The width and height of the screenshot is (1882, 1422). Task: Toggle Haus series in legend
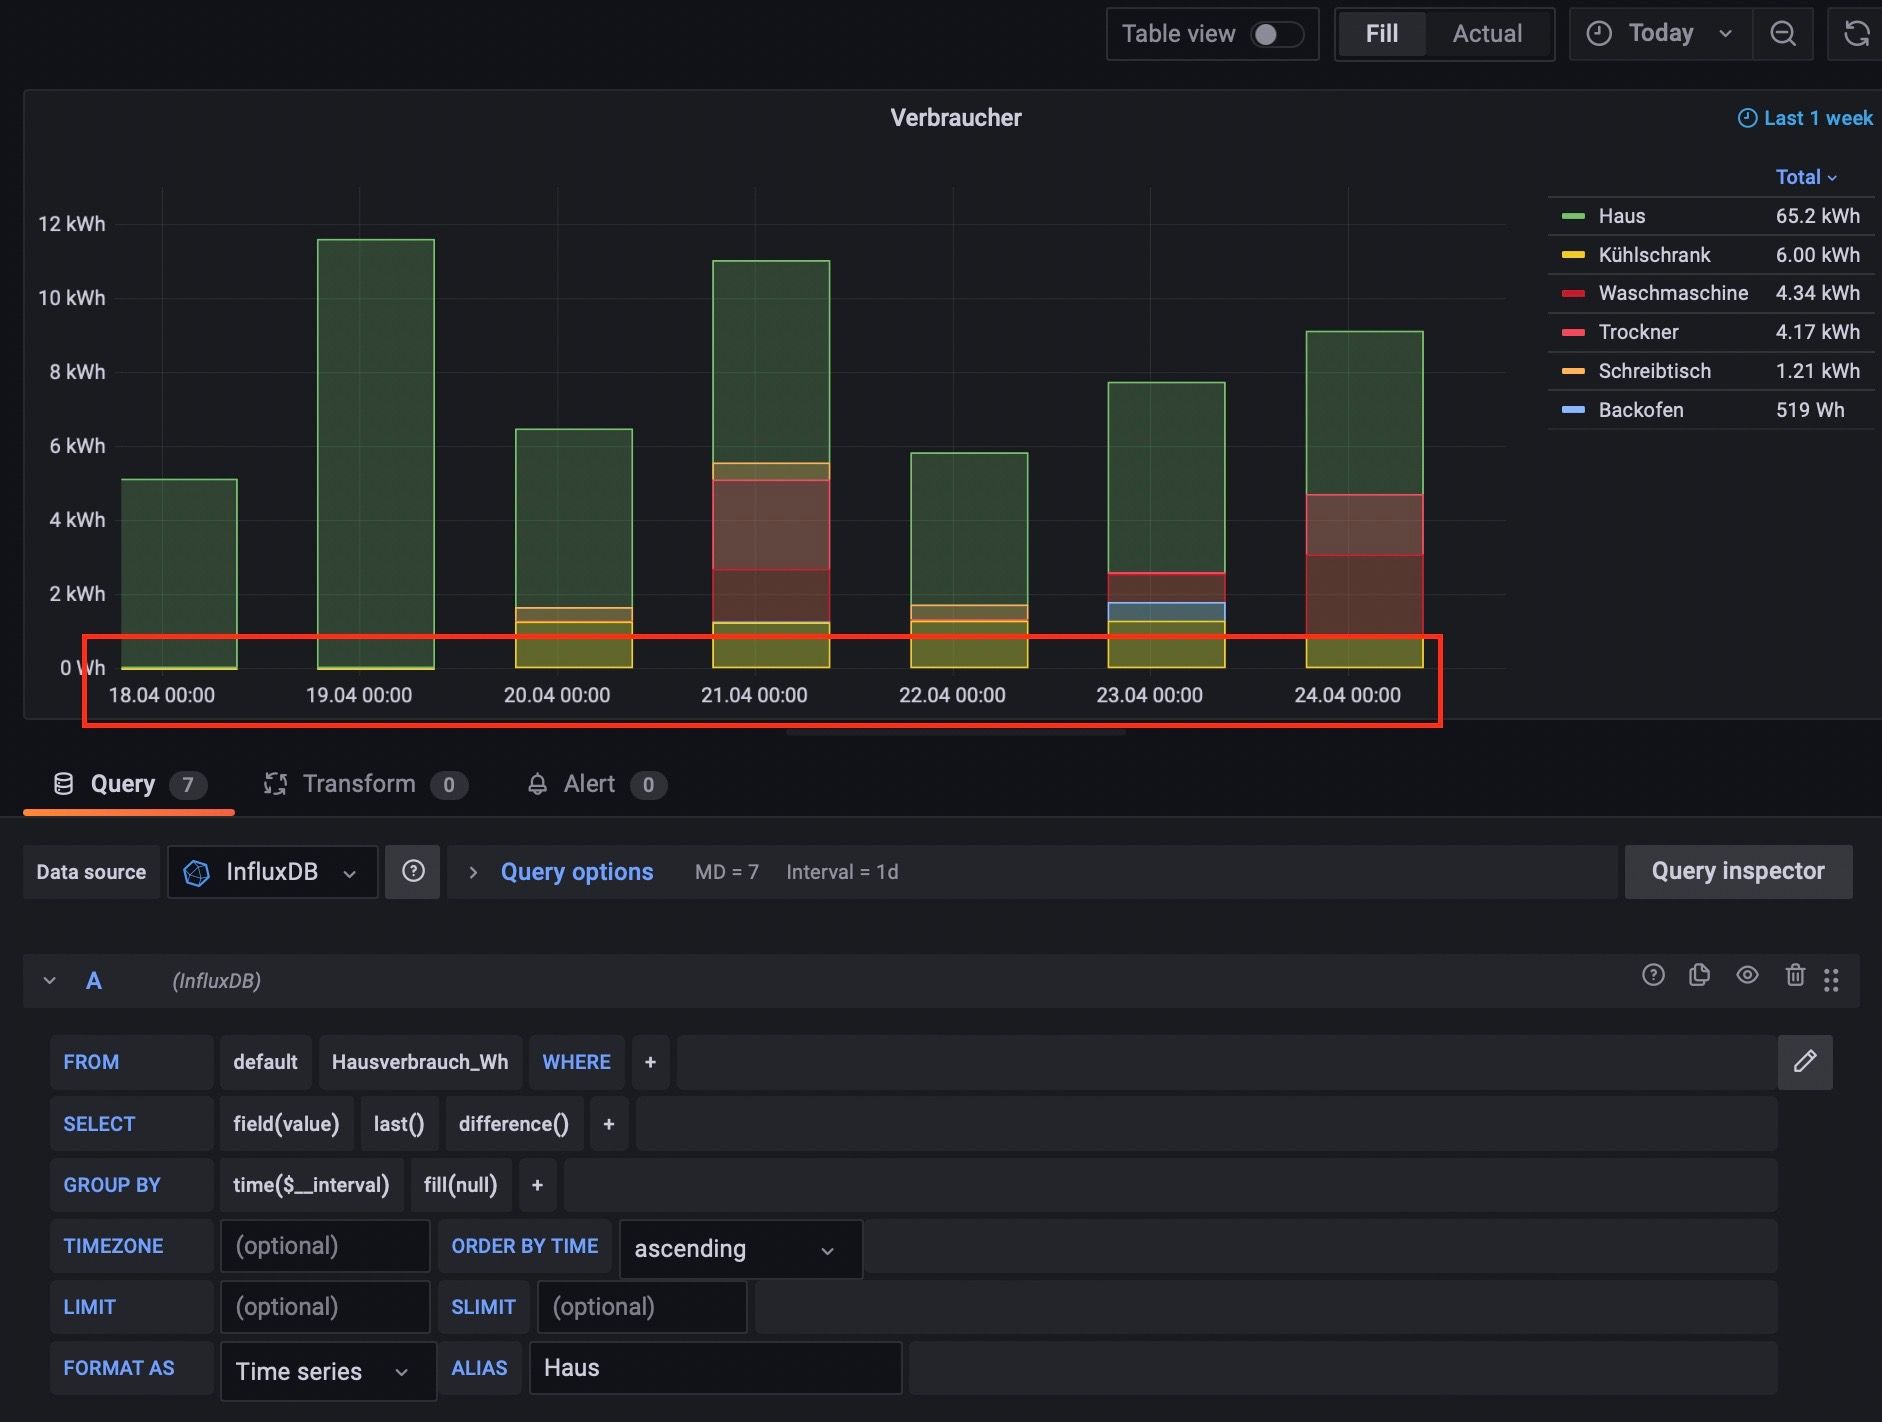click(1621, 216)
